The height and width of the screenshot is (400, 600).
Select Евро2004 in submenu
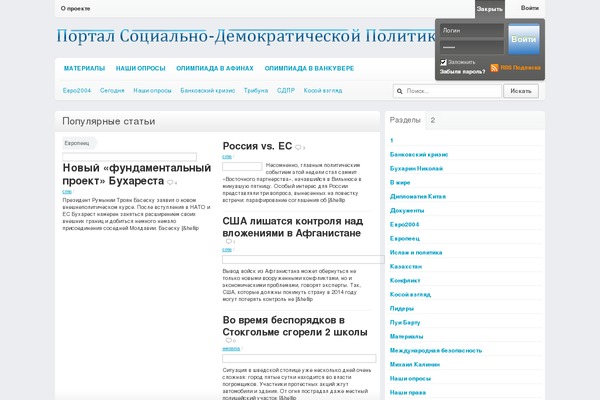tap(77, 91)
